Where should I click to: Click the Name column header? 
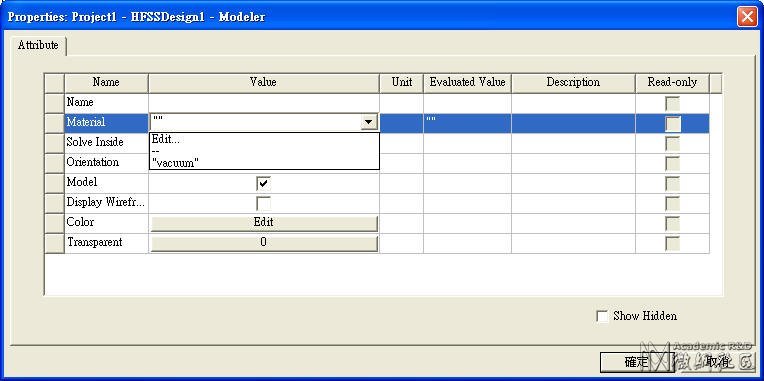[106, 83]
